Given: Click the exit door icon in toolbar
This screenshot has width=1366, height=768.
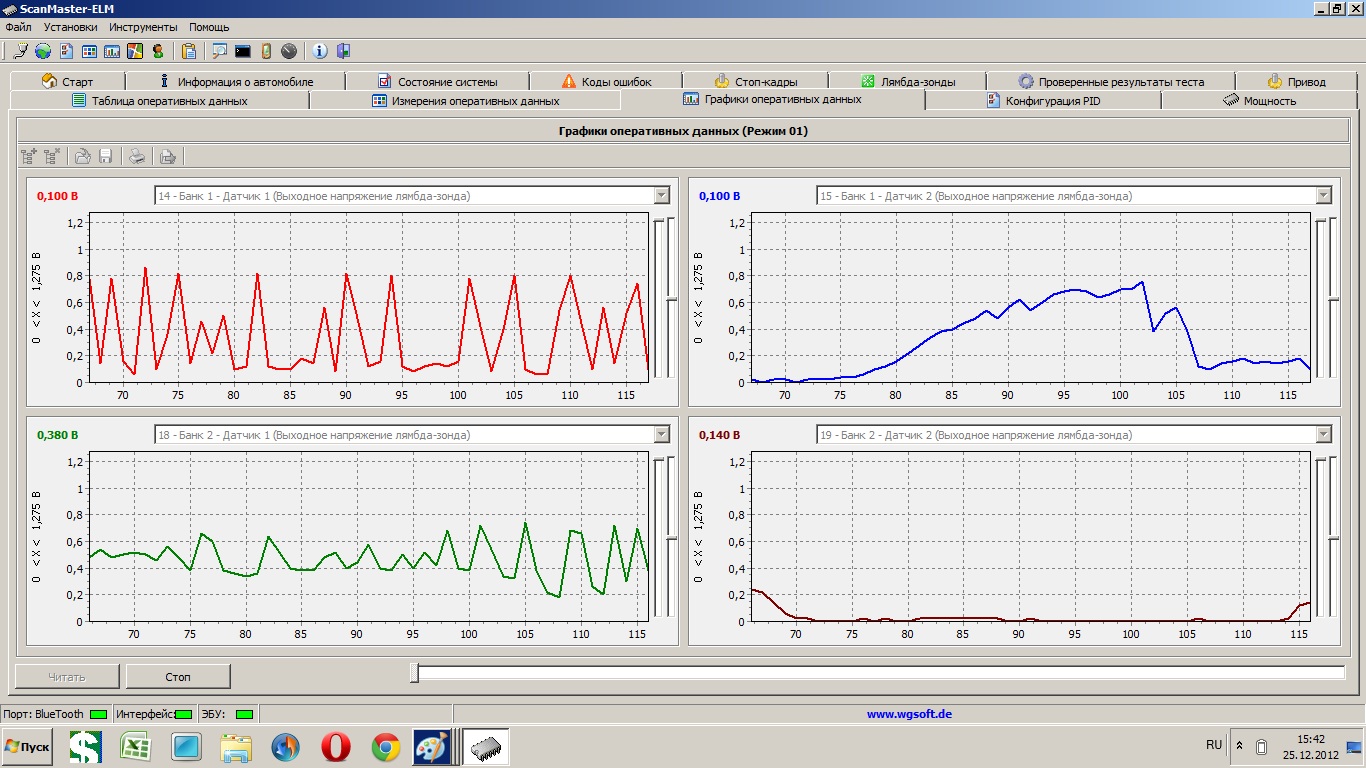Looking at the screenshot, I should [x=343, y=51].
